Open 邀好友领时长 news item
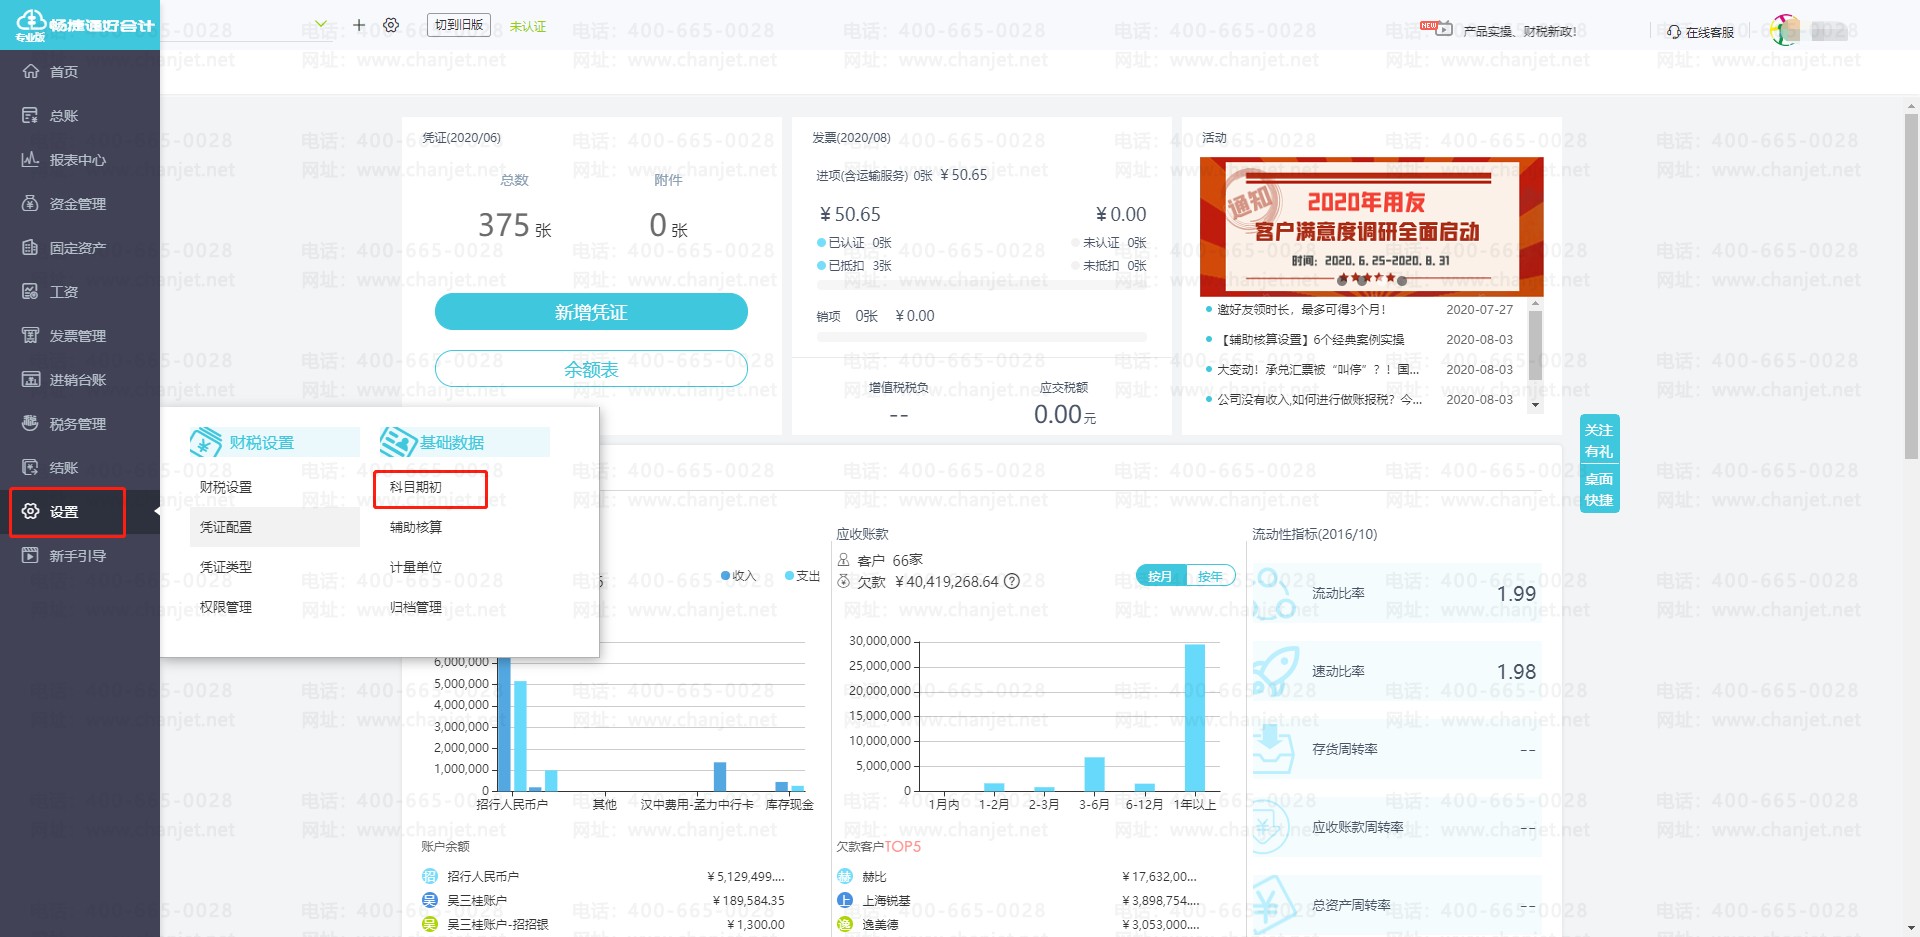 1301,310
